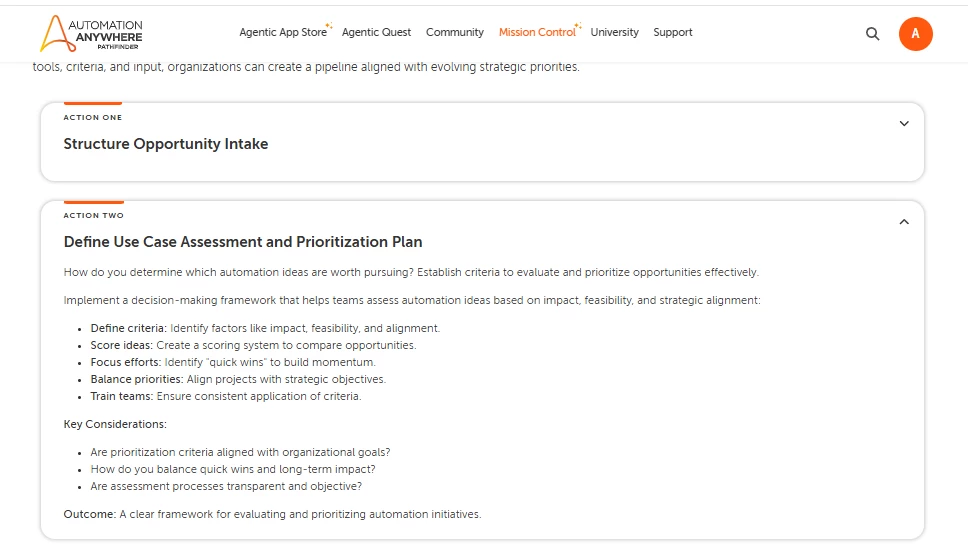
Task: Click the Automation Anywhere Pathfinder logo
Action: pyautogui.click(x=91, y=33)
